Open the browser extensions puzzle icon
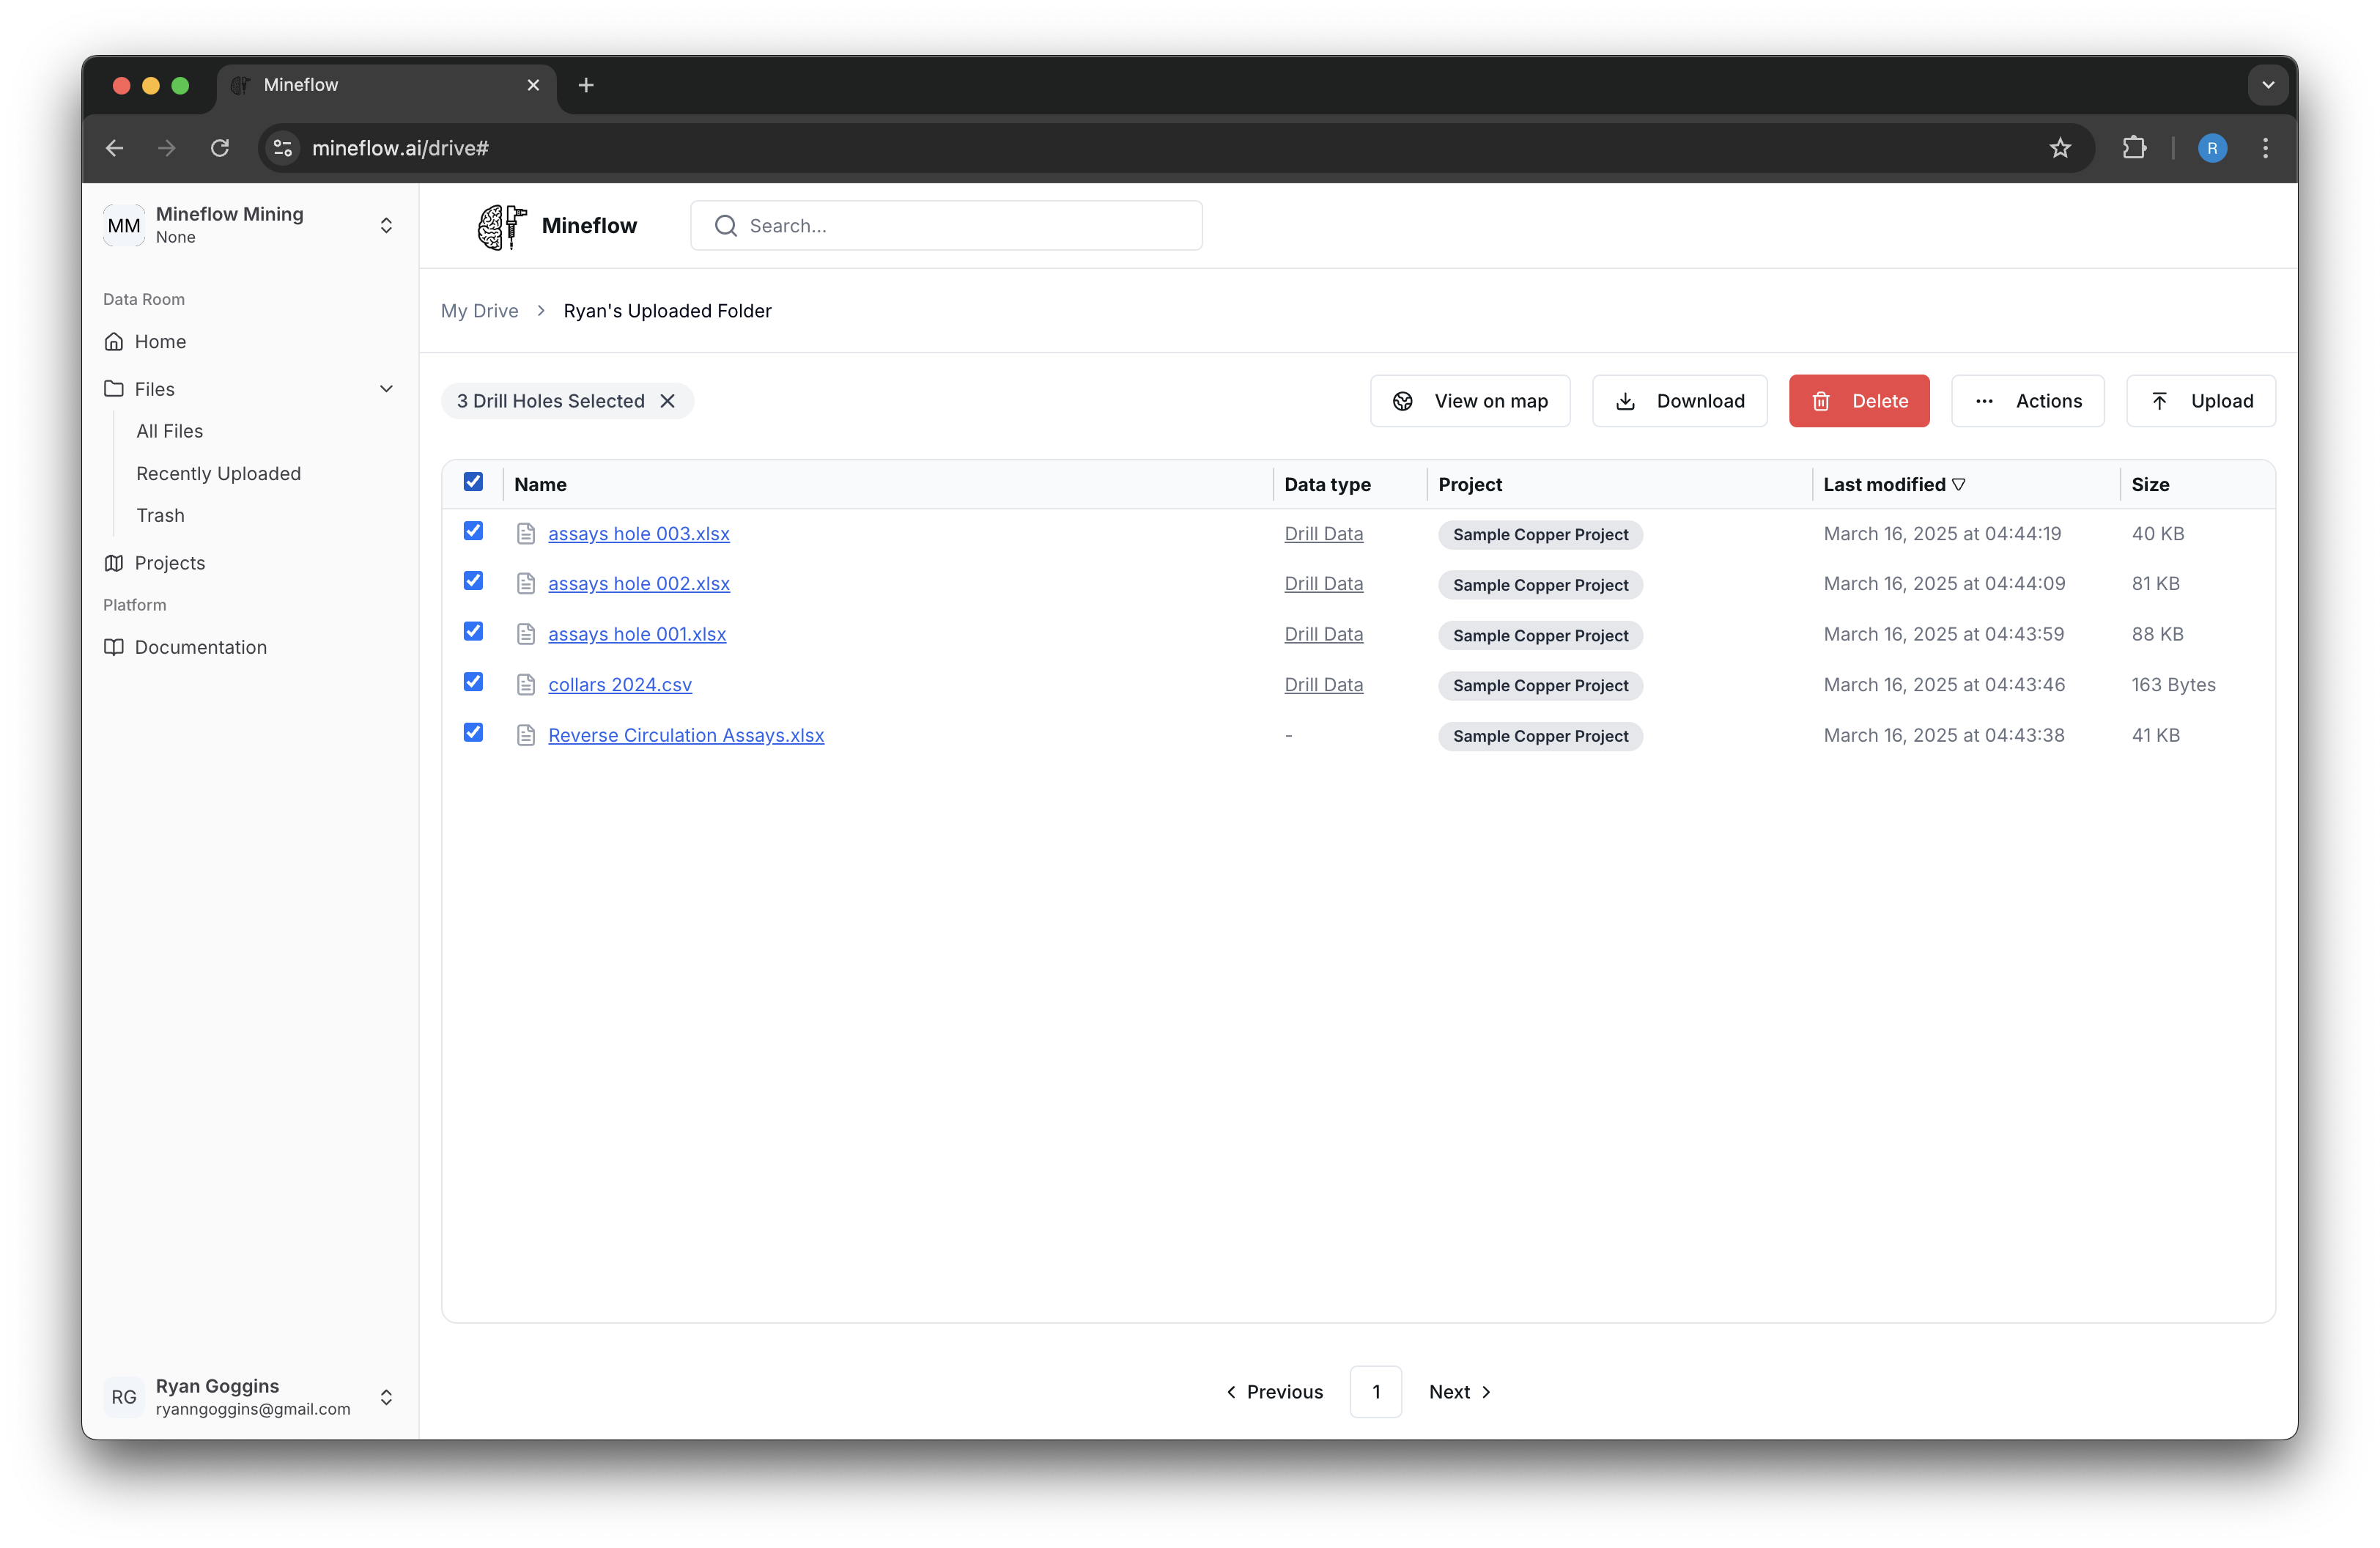Screen dimensions: 2380x1548 [x=2134, y=148]
